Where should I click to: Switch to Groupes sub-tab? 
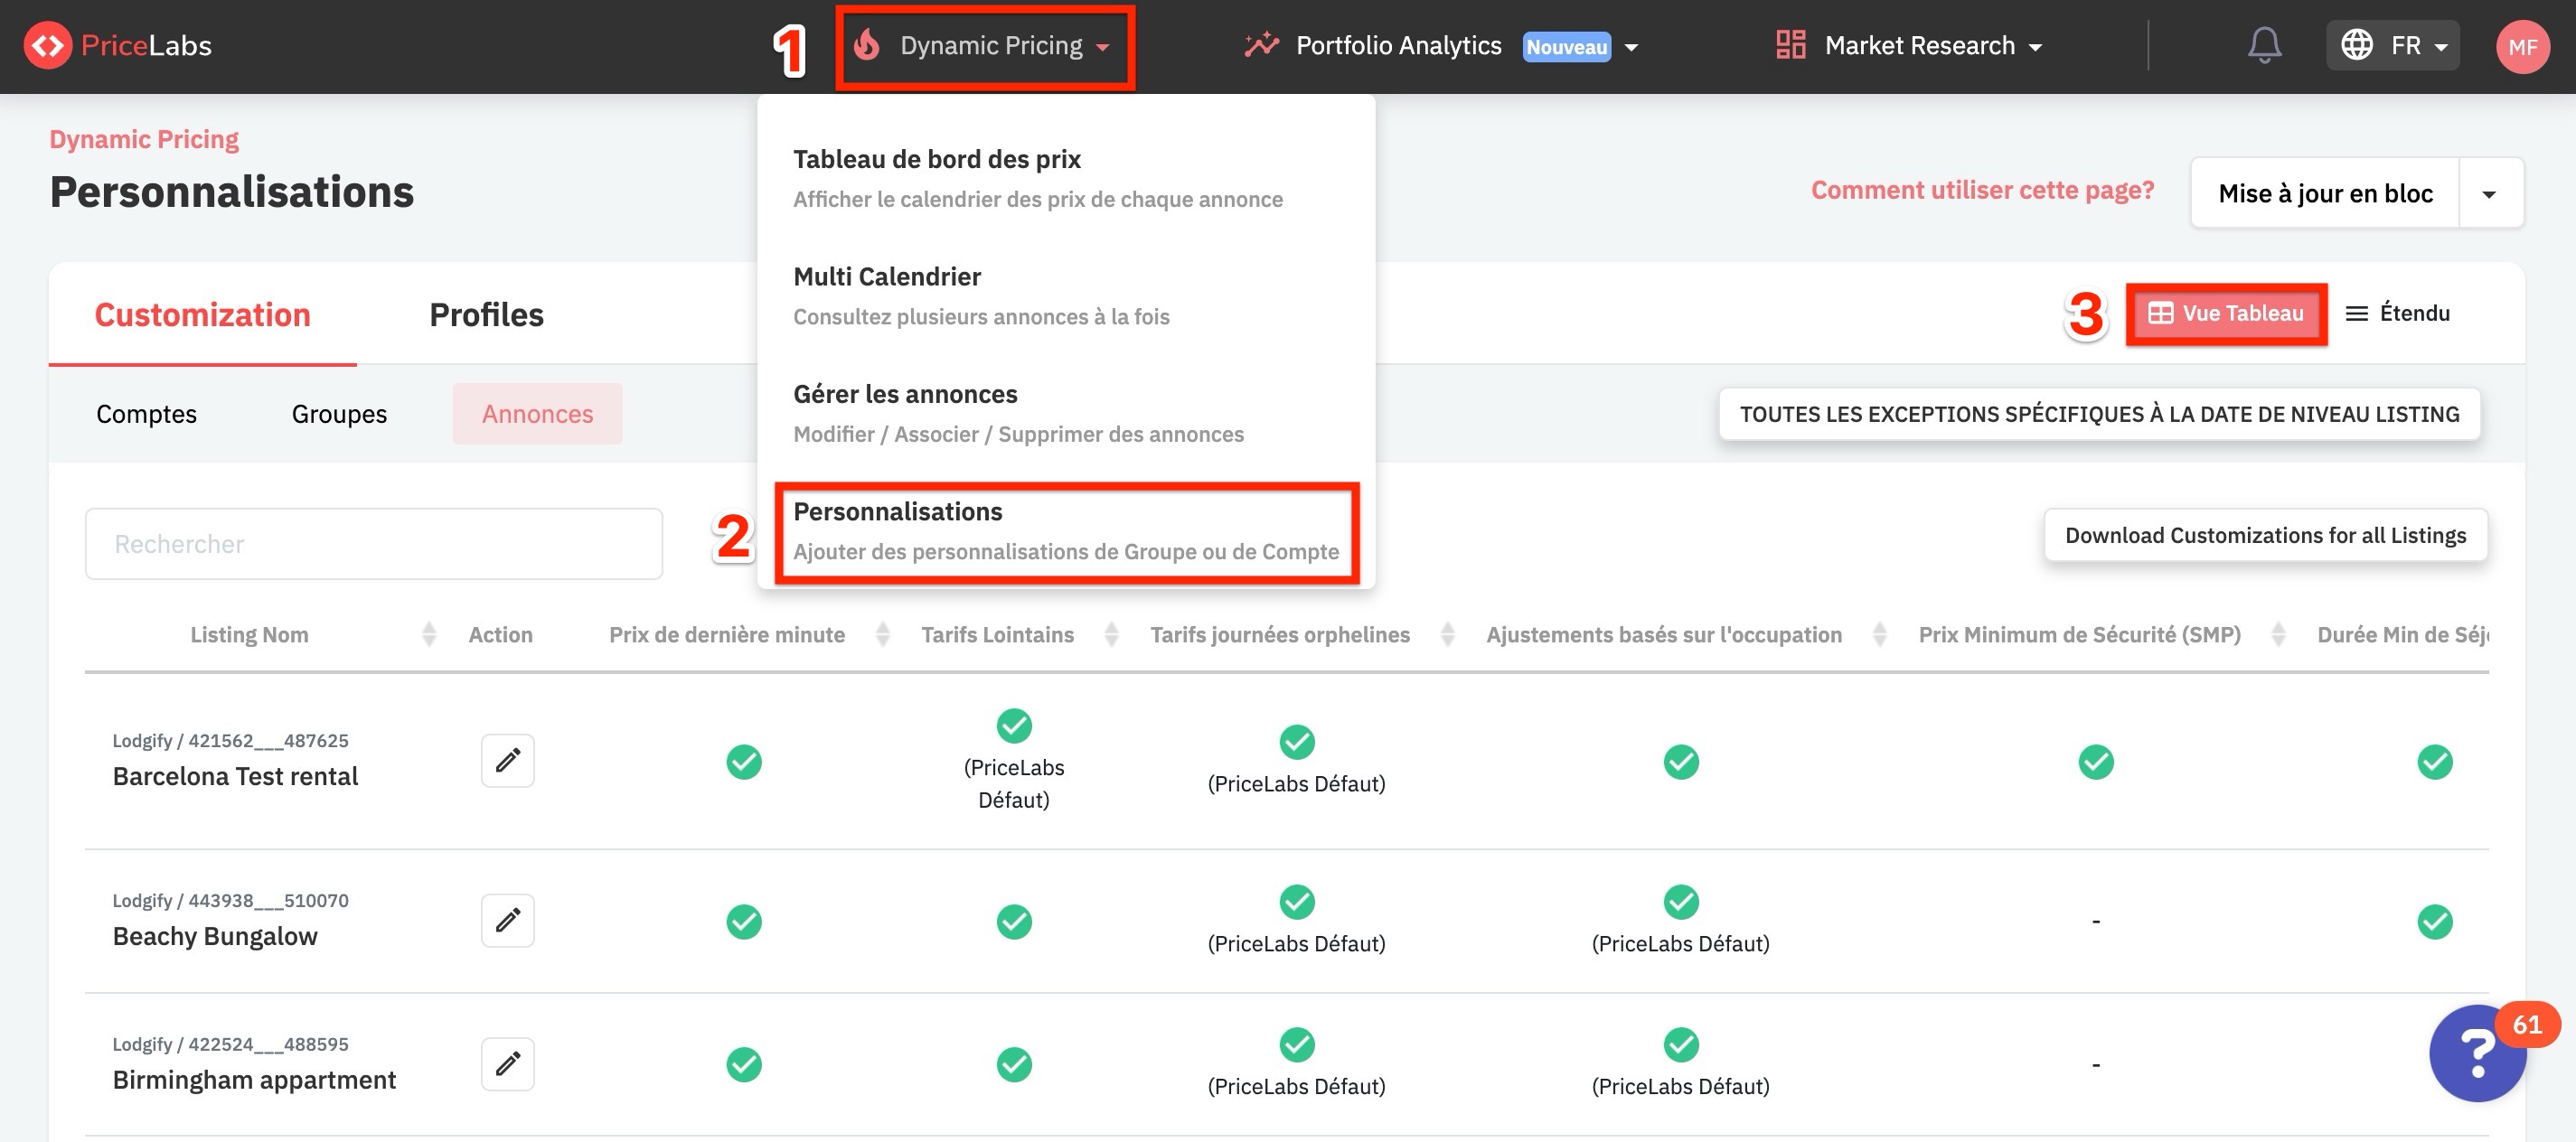tap(339, 413)
